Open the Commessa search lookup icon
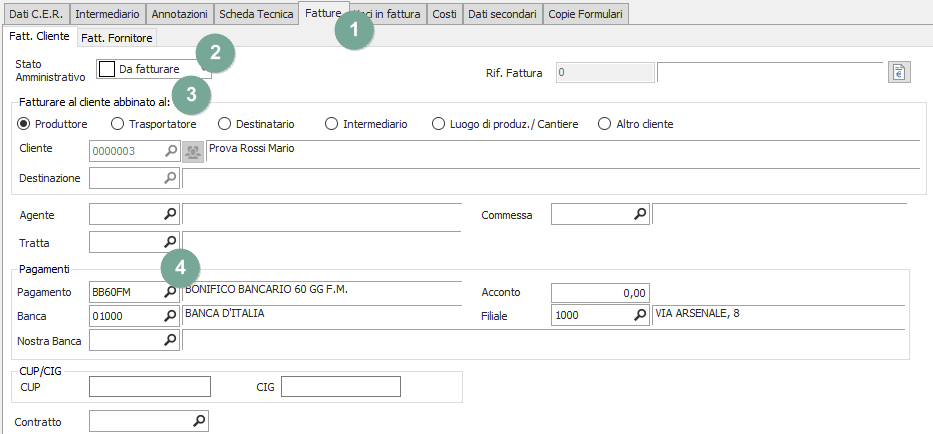Screen dimensions: 933x434 [640, 214]
